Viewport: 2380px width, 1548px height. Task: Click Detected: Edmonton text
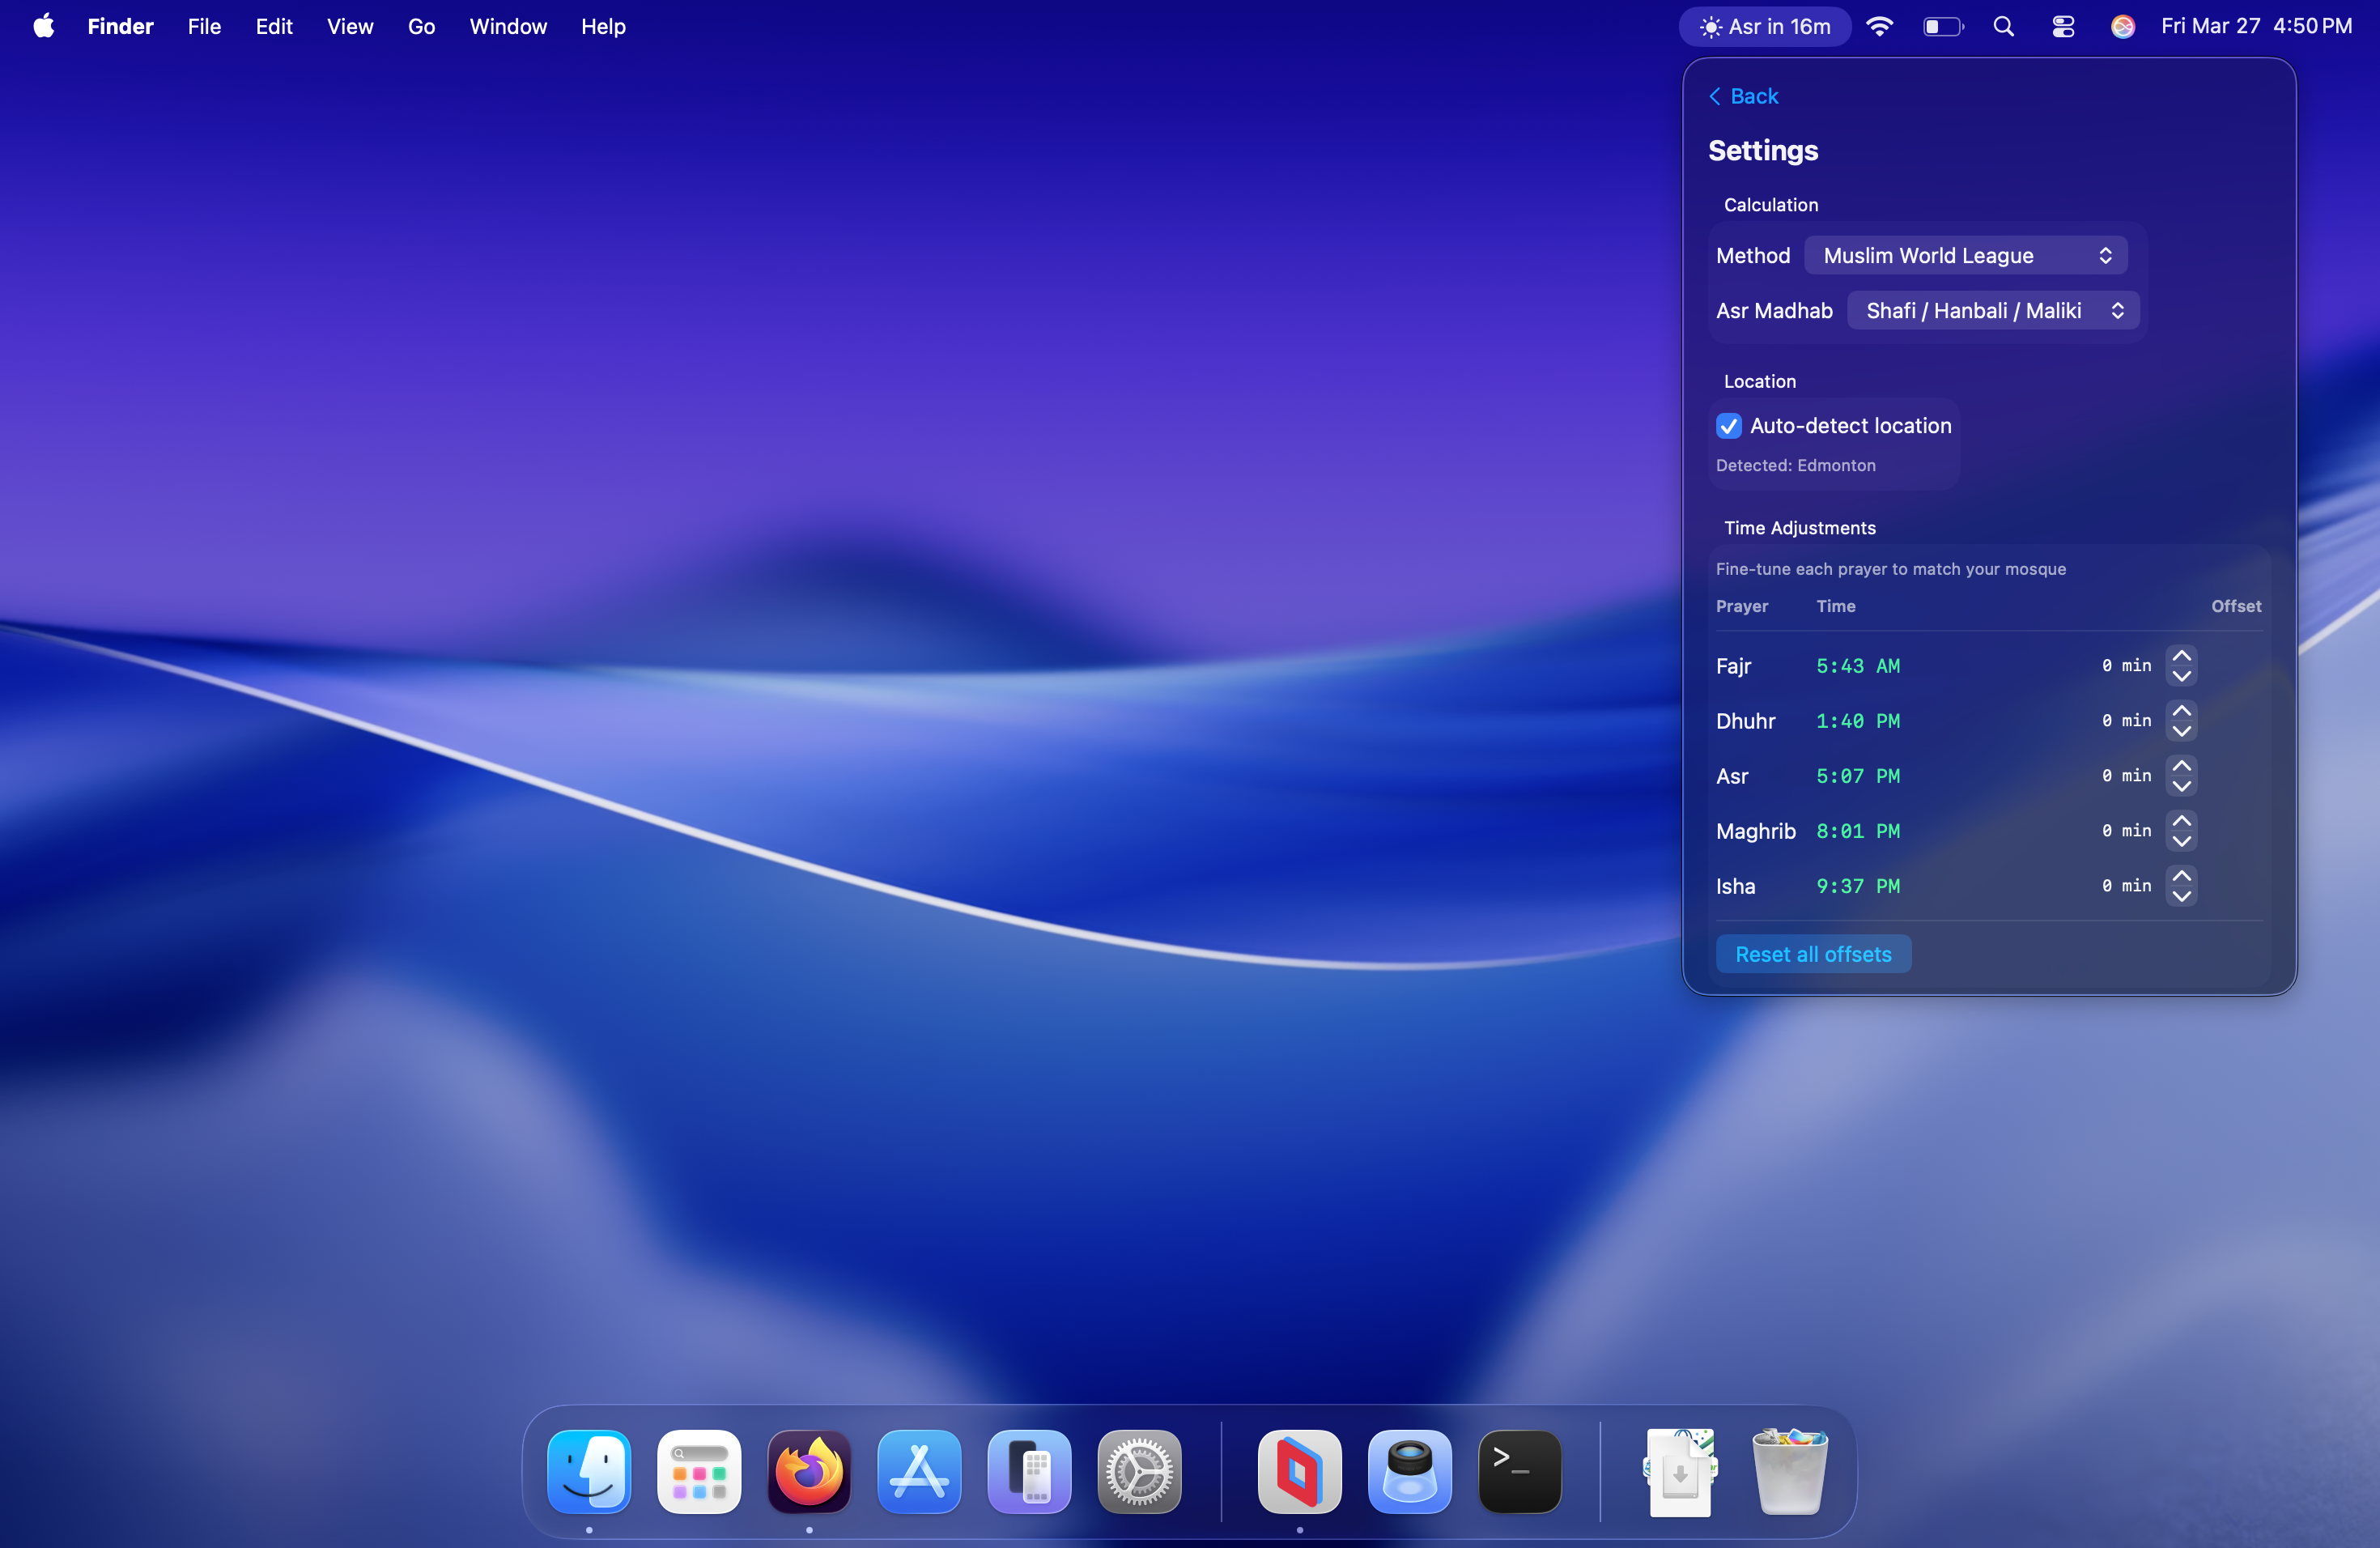coord(1796,465)
